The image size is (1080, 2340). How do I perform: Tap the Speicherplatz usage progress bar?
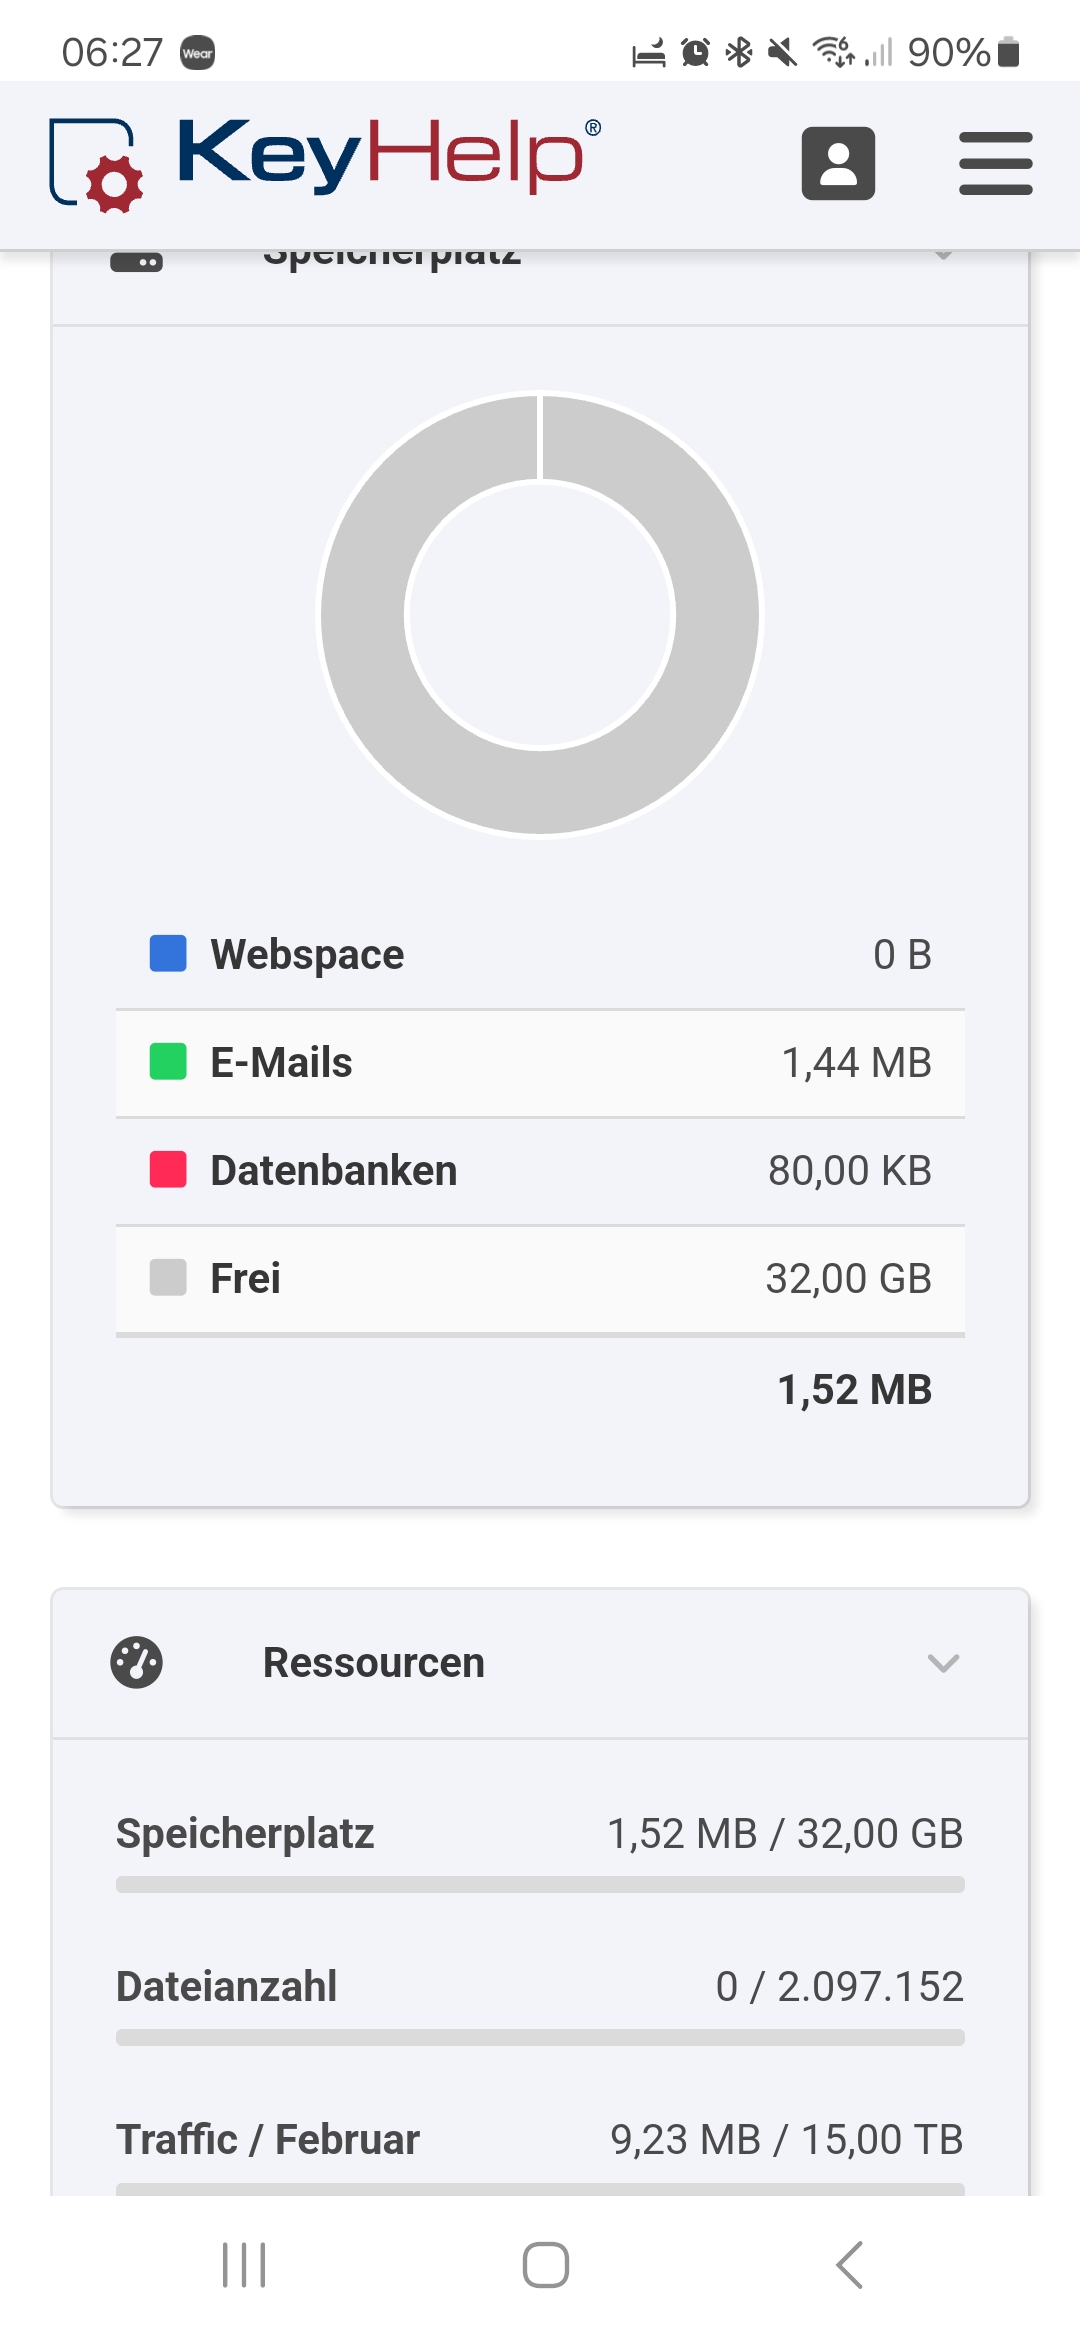click(540, 1885)
